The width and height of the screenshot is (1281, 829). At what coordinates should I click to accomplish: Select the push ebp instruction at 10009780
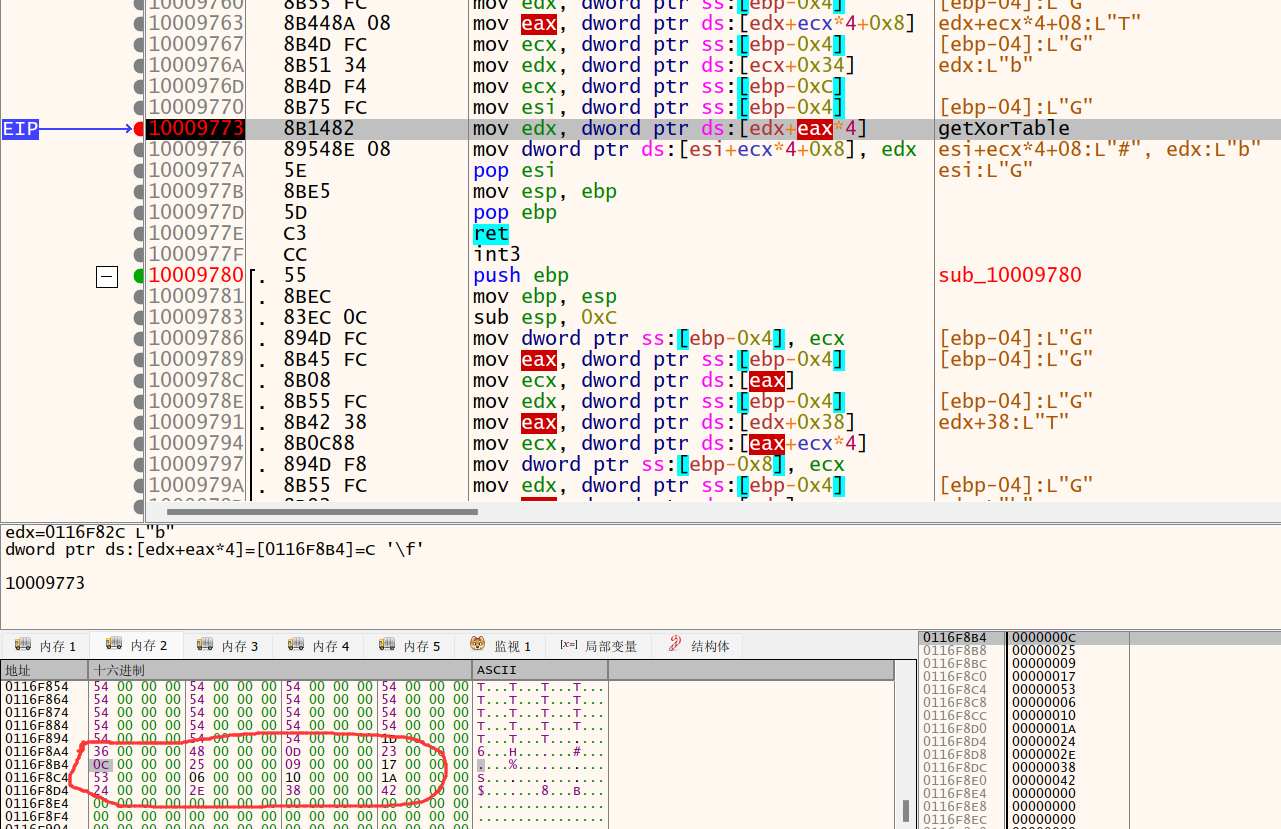(521, 276)
